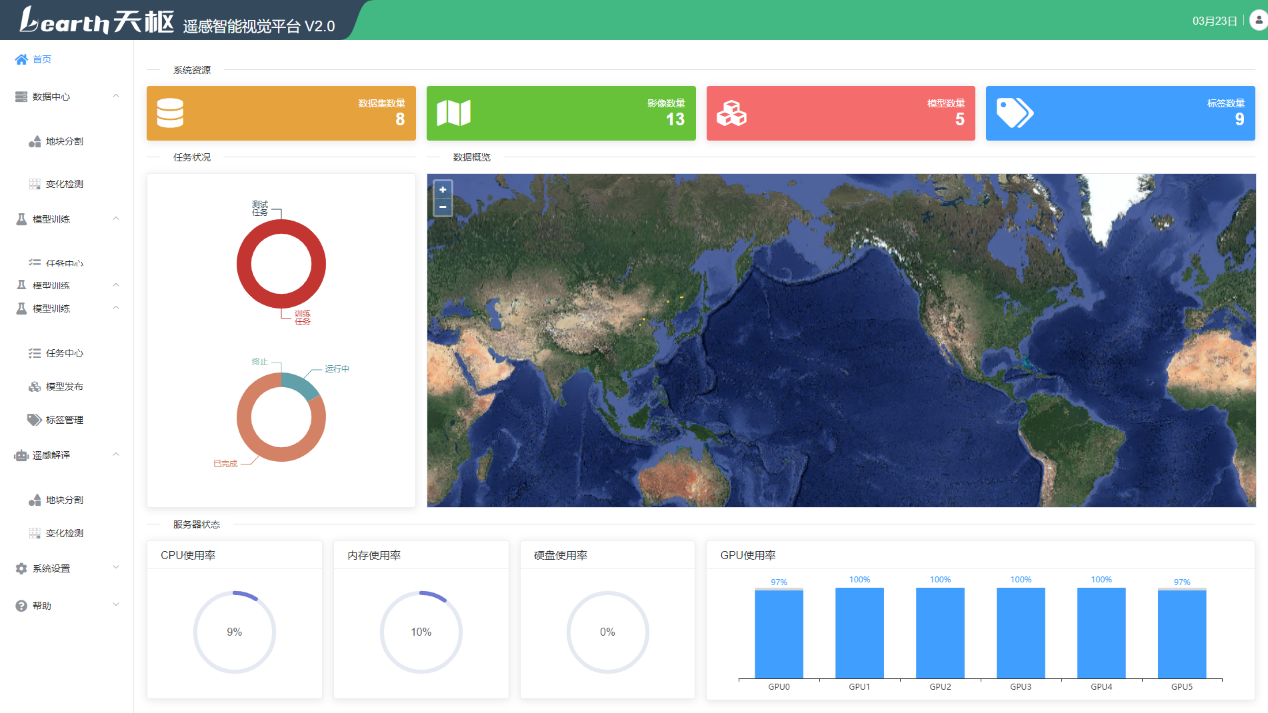
Task: Click the 系统资源 section heading
Action: click(192, 70)
